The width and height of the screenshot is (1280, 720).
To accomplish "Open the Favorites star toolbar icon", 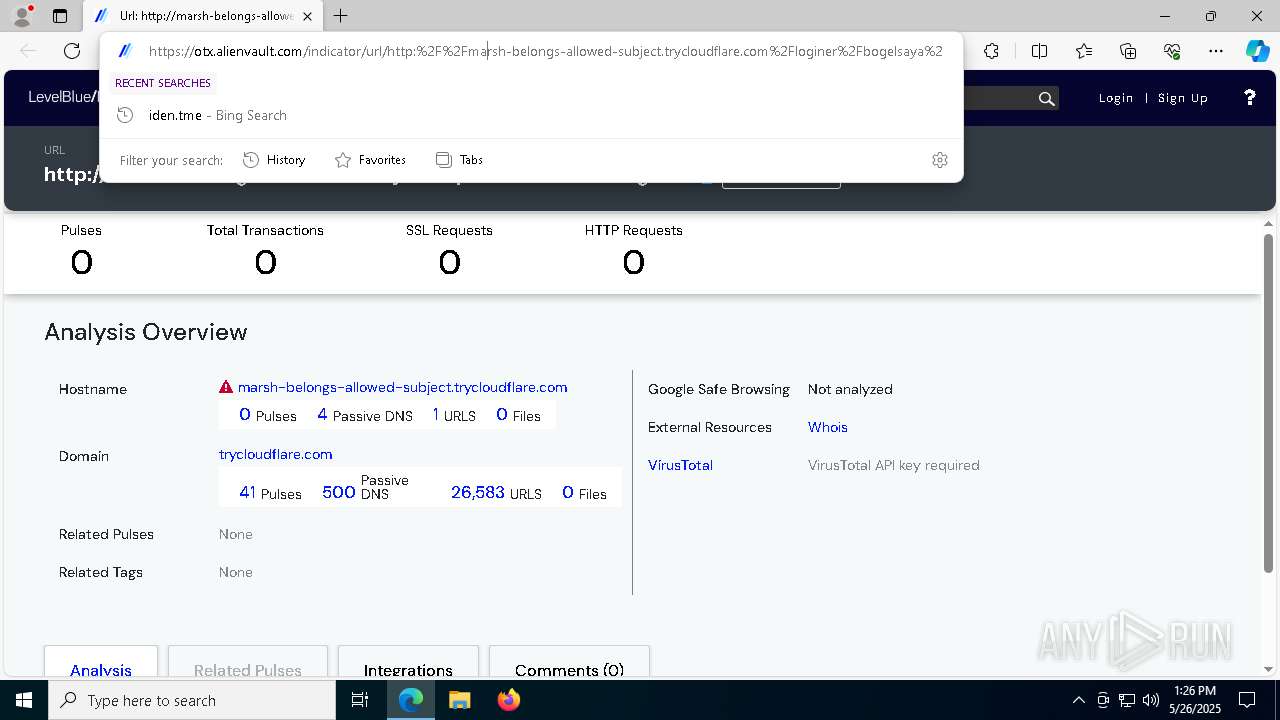I will coord(1084,51).
